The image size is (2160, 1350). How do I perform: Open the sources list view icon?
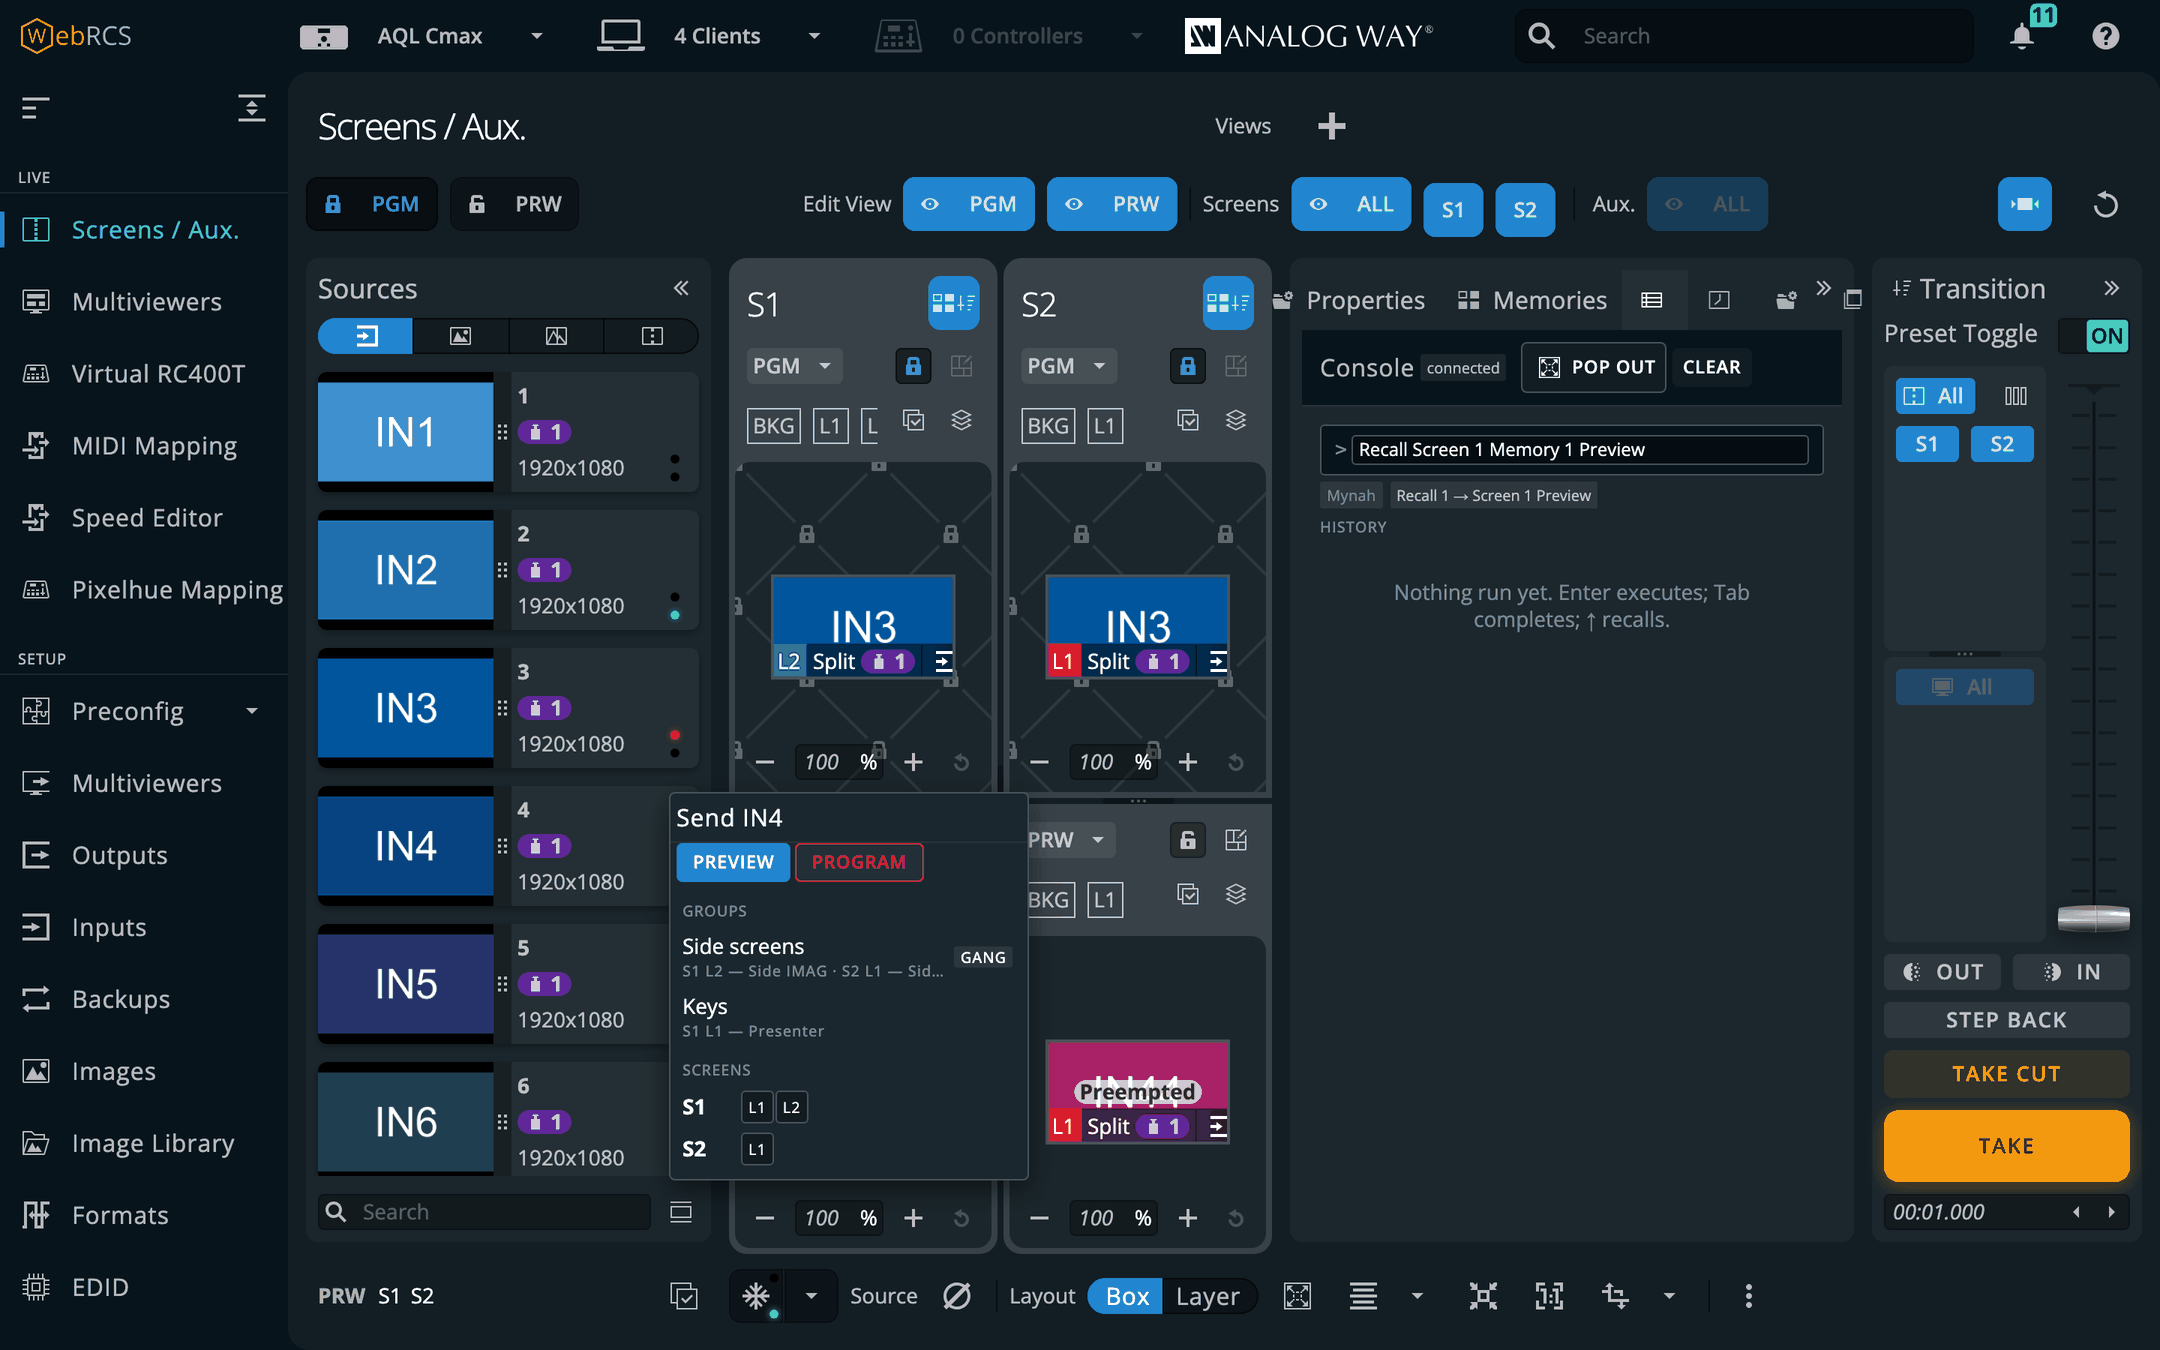(681, 1212)
